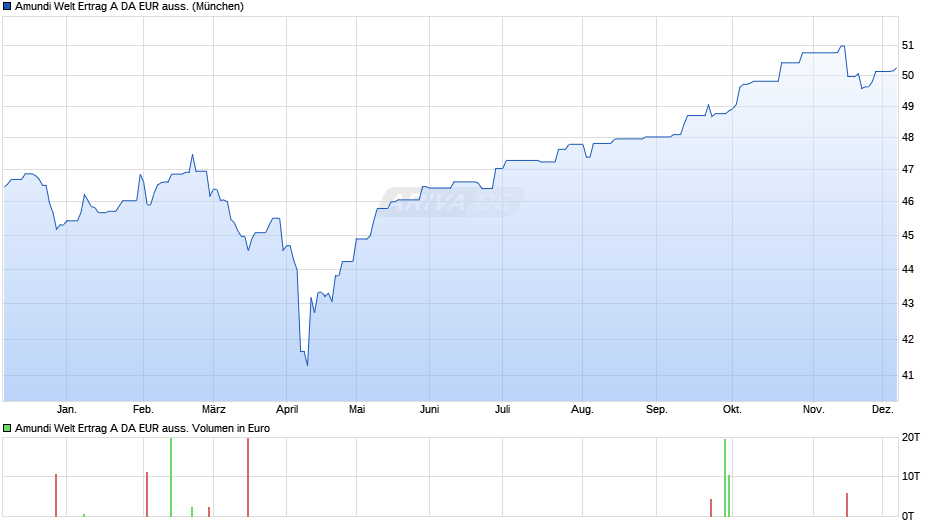Image resolution: width=940 pixels, height=526 pixels.
Task: Click the red volume bar before January label
Action: 56,495
